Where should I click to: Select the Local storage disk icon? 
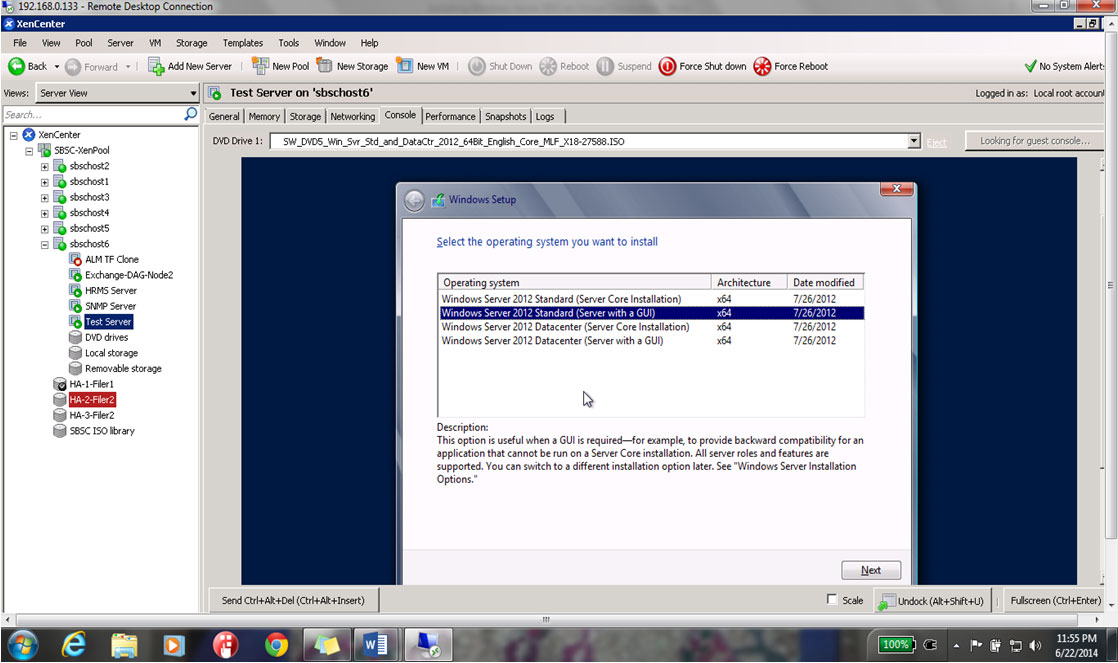pos(75,353)
